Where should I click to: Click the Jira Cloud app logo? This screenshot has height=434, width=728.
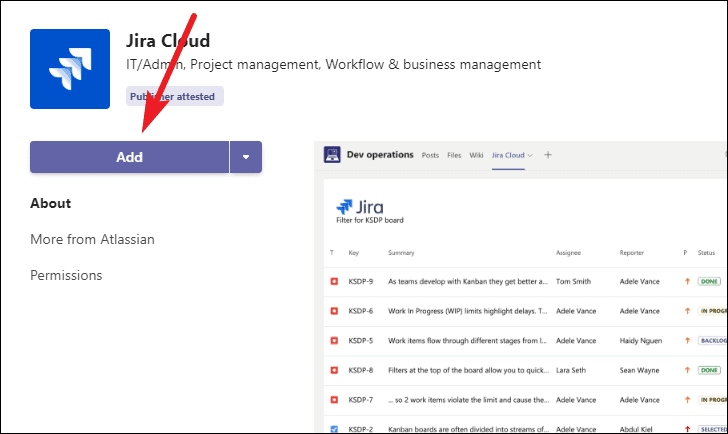point(70,69)
